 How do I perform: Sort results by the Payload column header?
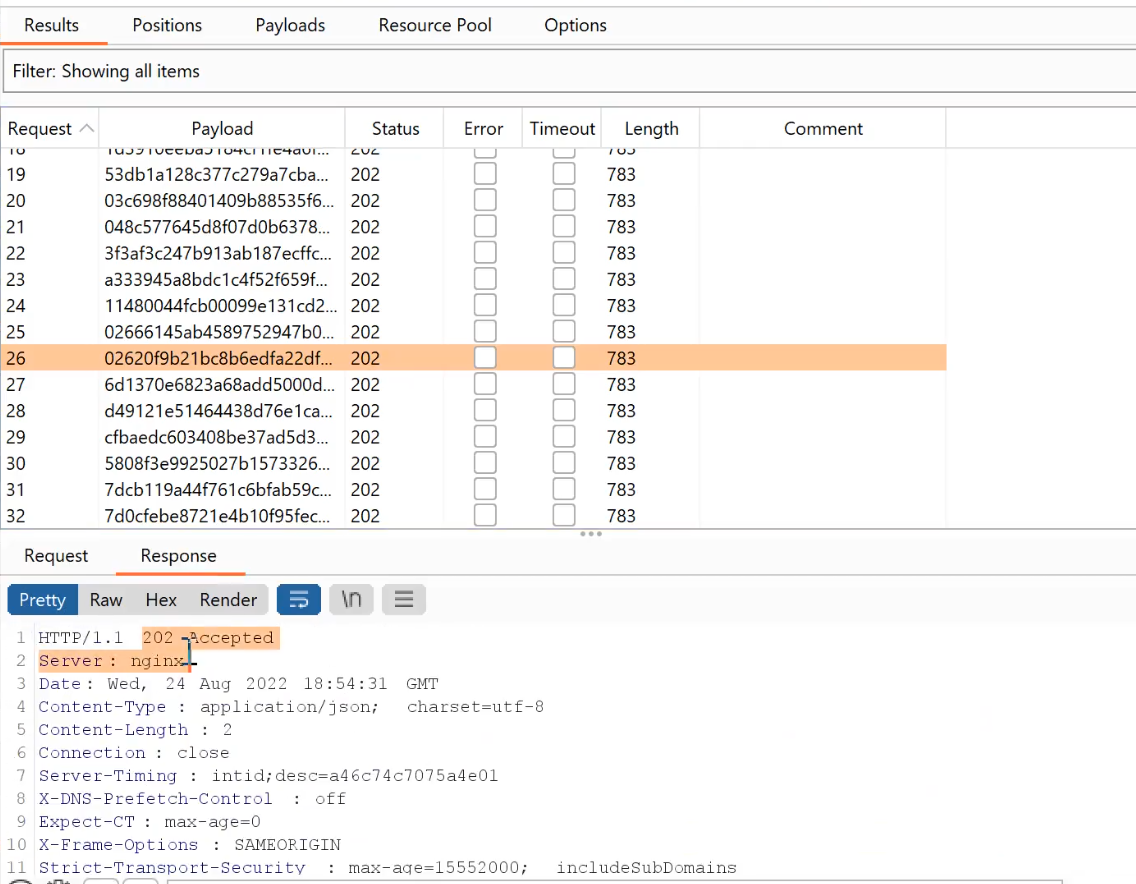[x=222, y=128]
